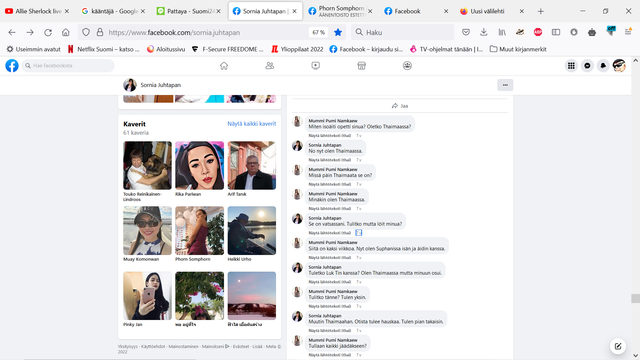Open the account profile picture menu

619,66
